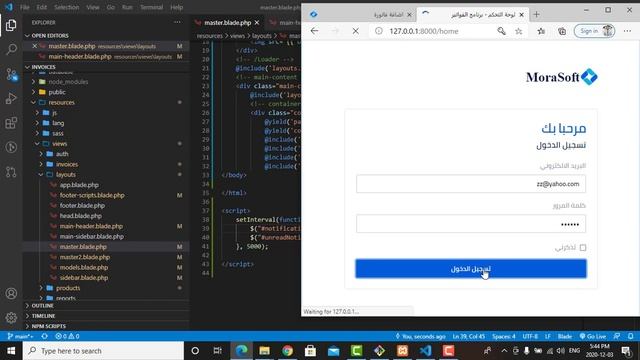Open main-sidebar.blade.php in the file tree
This screenshot has width=640, height=360.
(x=91, y=236)
